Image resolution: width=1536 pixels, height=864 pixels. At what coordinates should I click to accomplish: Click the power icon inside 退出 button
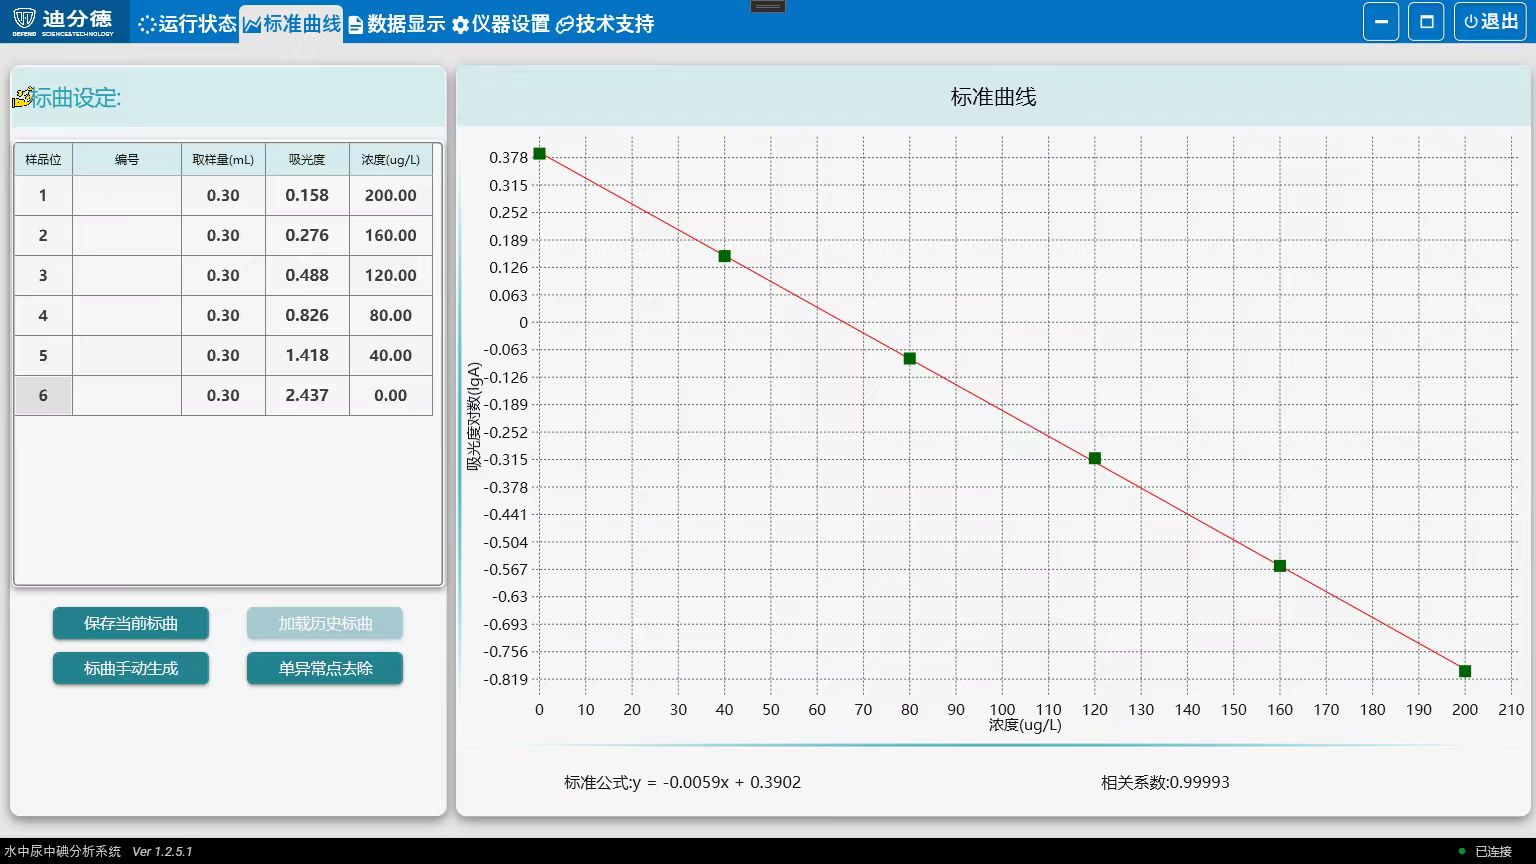(1469, 21)
